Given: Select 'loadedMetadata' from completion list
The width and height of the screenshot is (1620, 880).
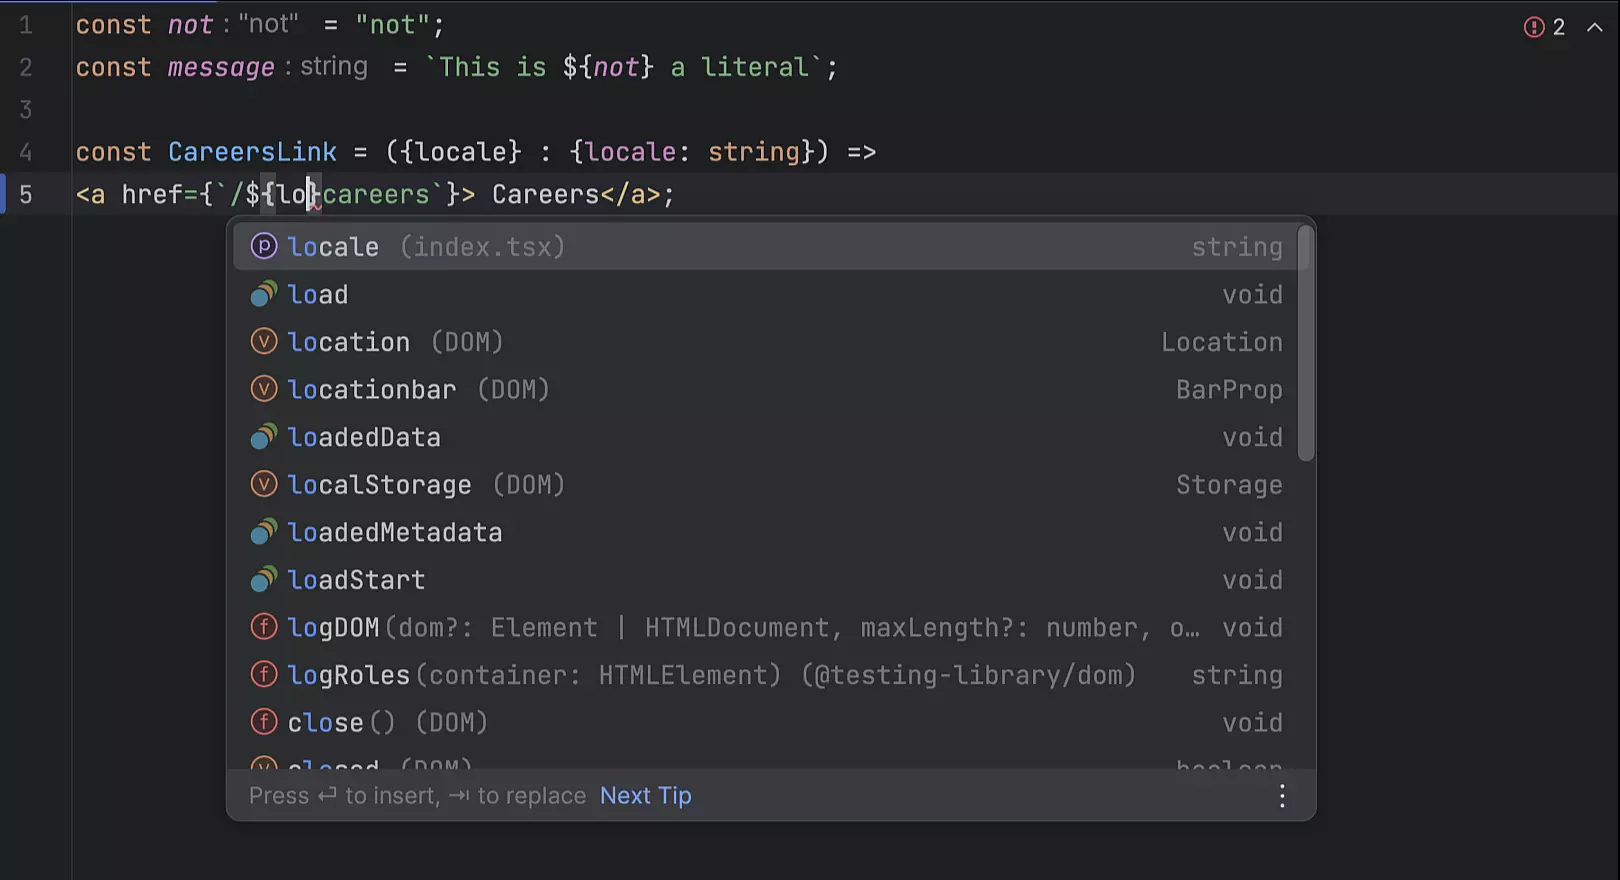Looking at the screenshot, I should click(394, 533).
